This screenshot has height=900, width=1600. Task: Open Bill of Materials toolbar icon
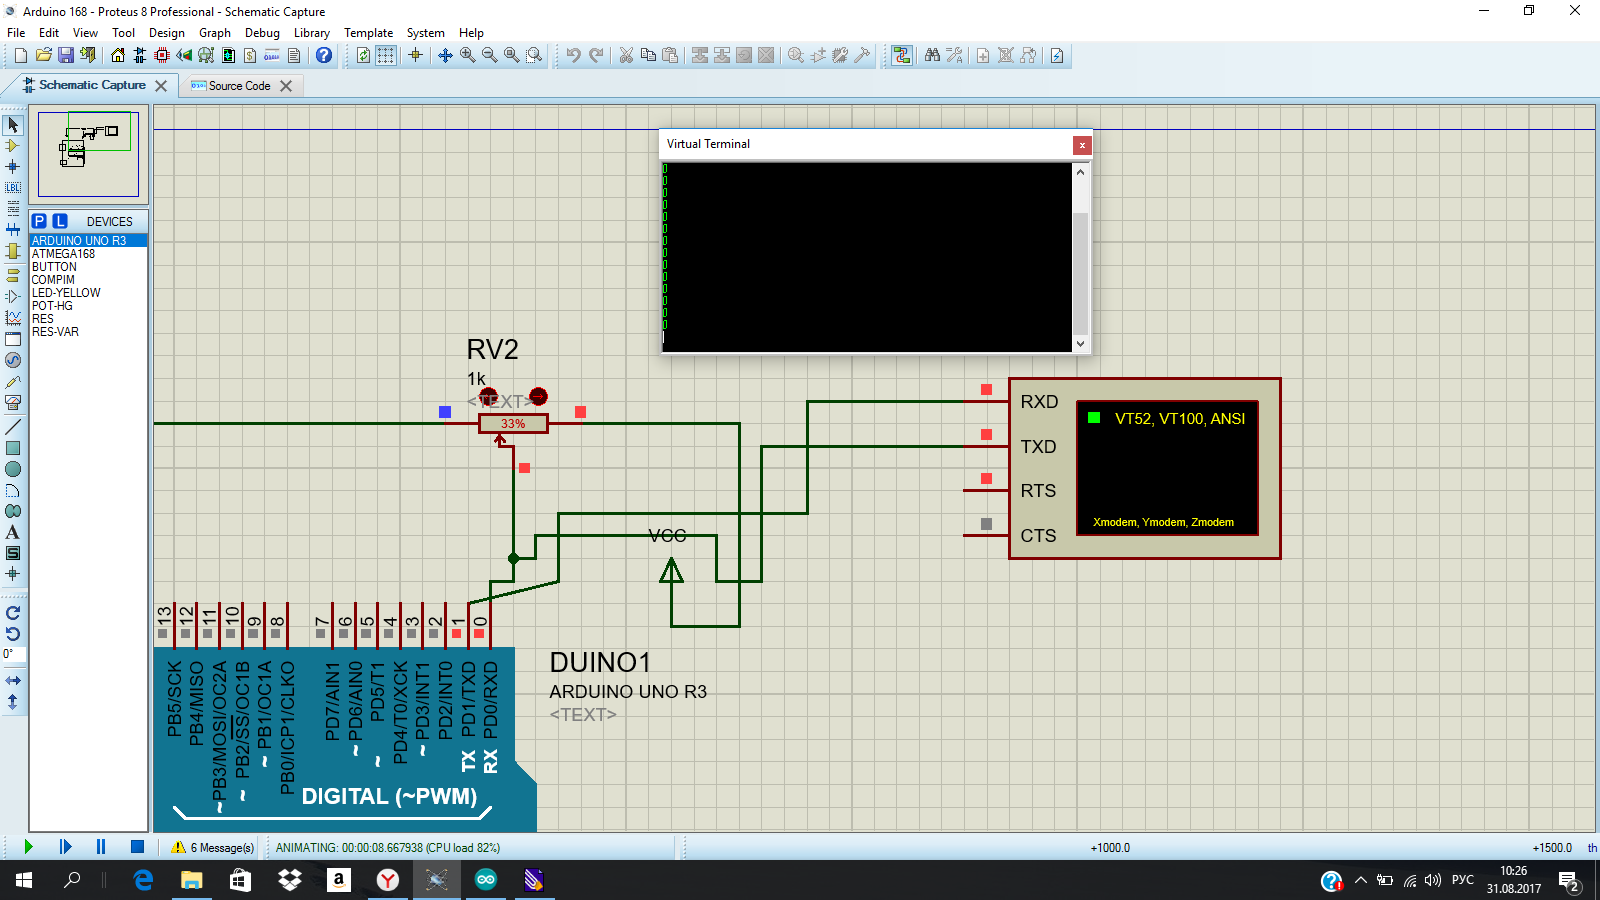250,55
